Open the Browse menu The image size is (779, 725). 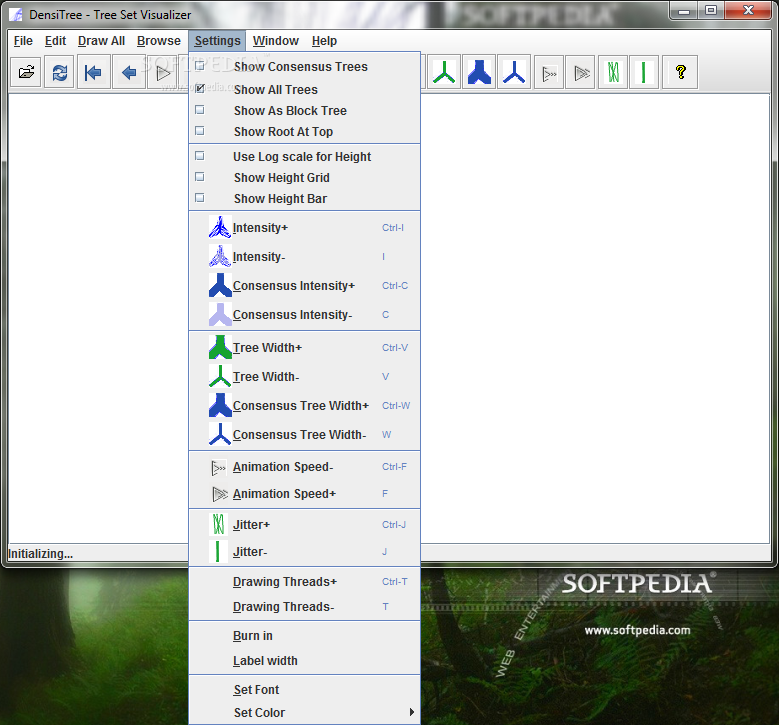pyautogui.click(x=159, y=41)
